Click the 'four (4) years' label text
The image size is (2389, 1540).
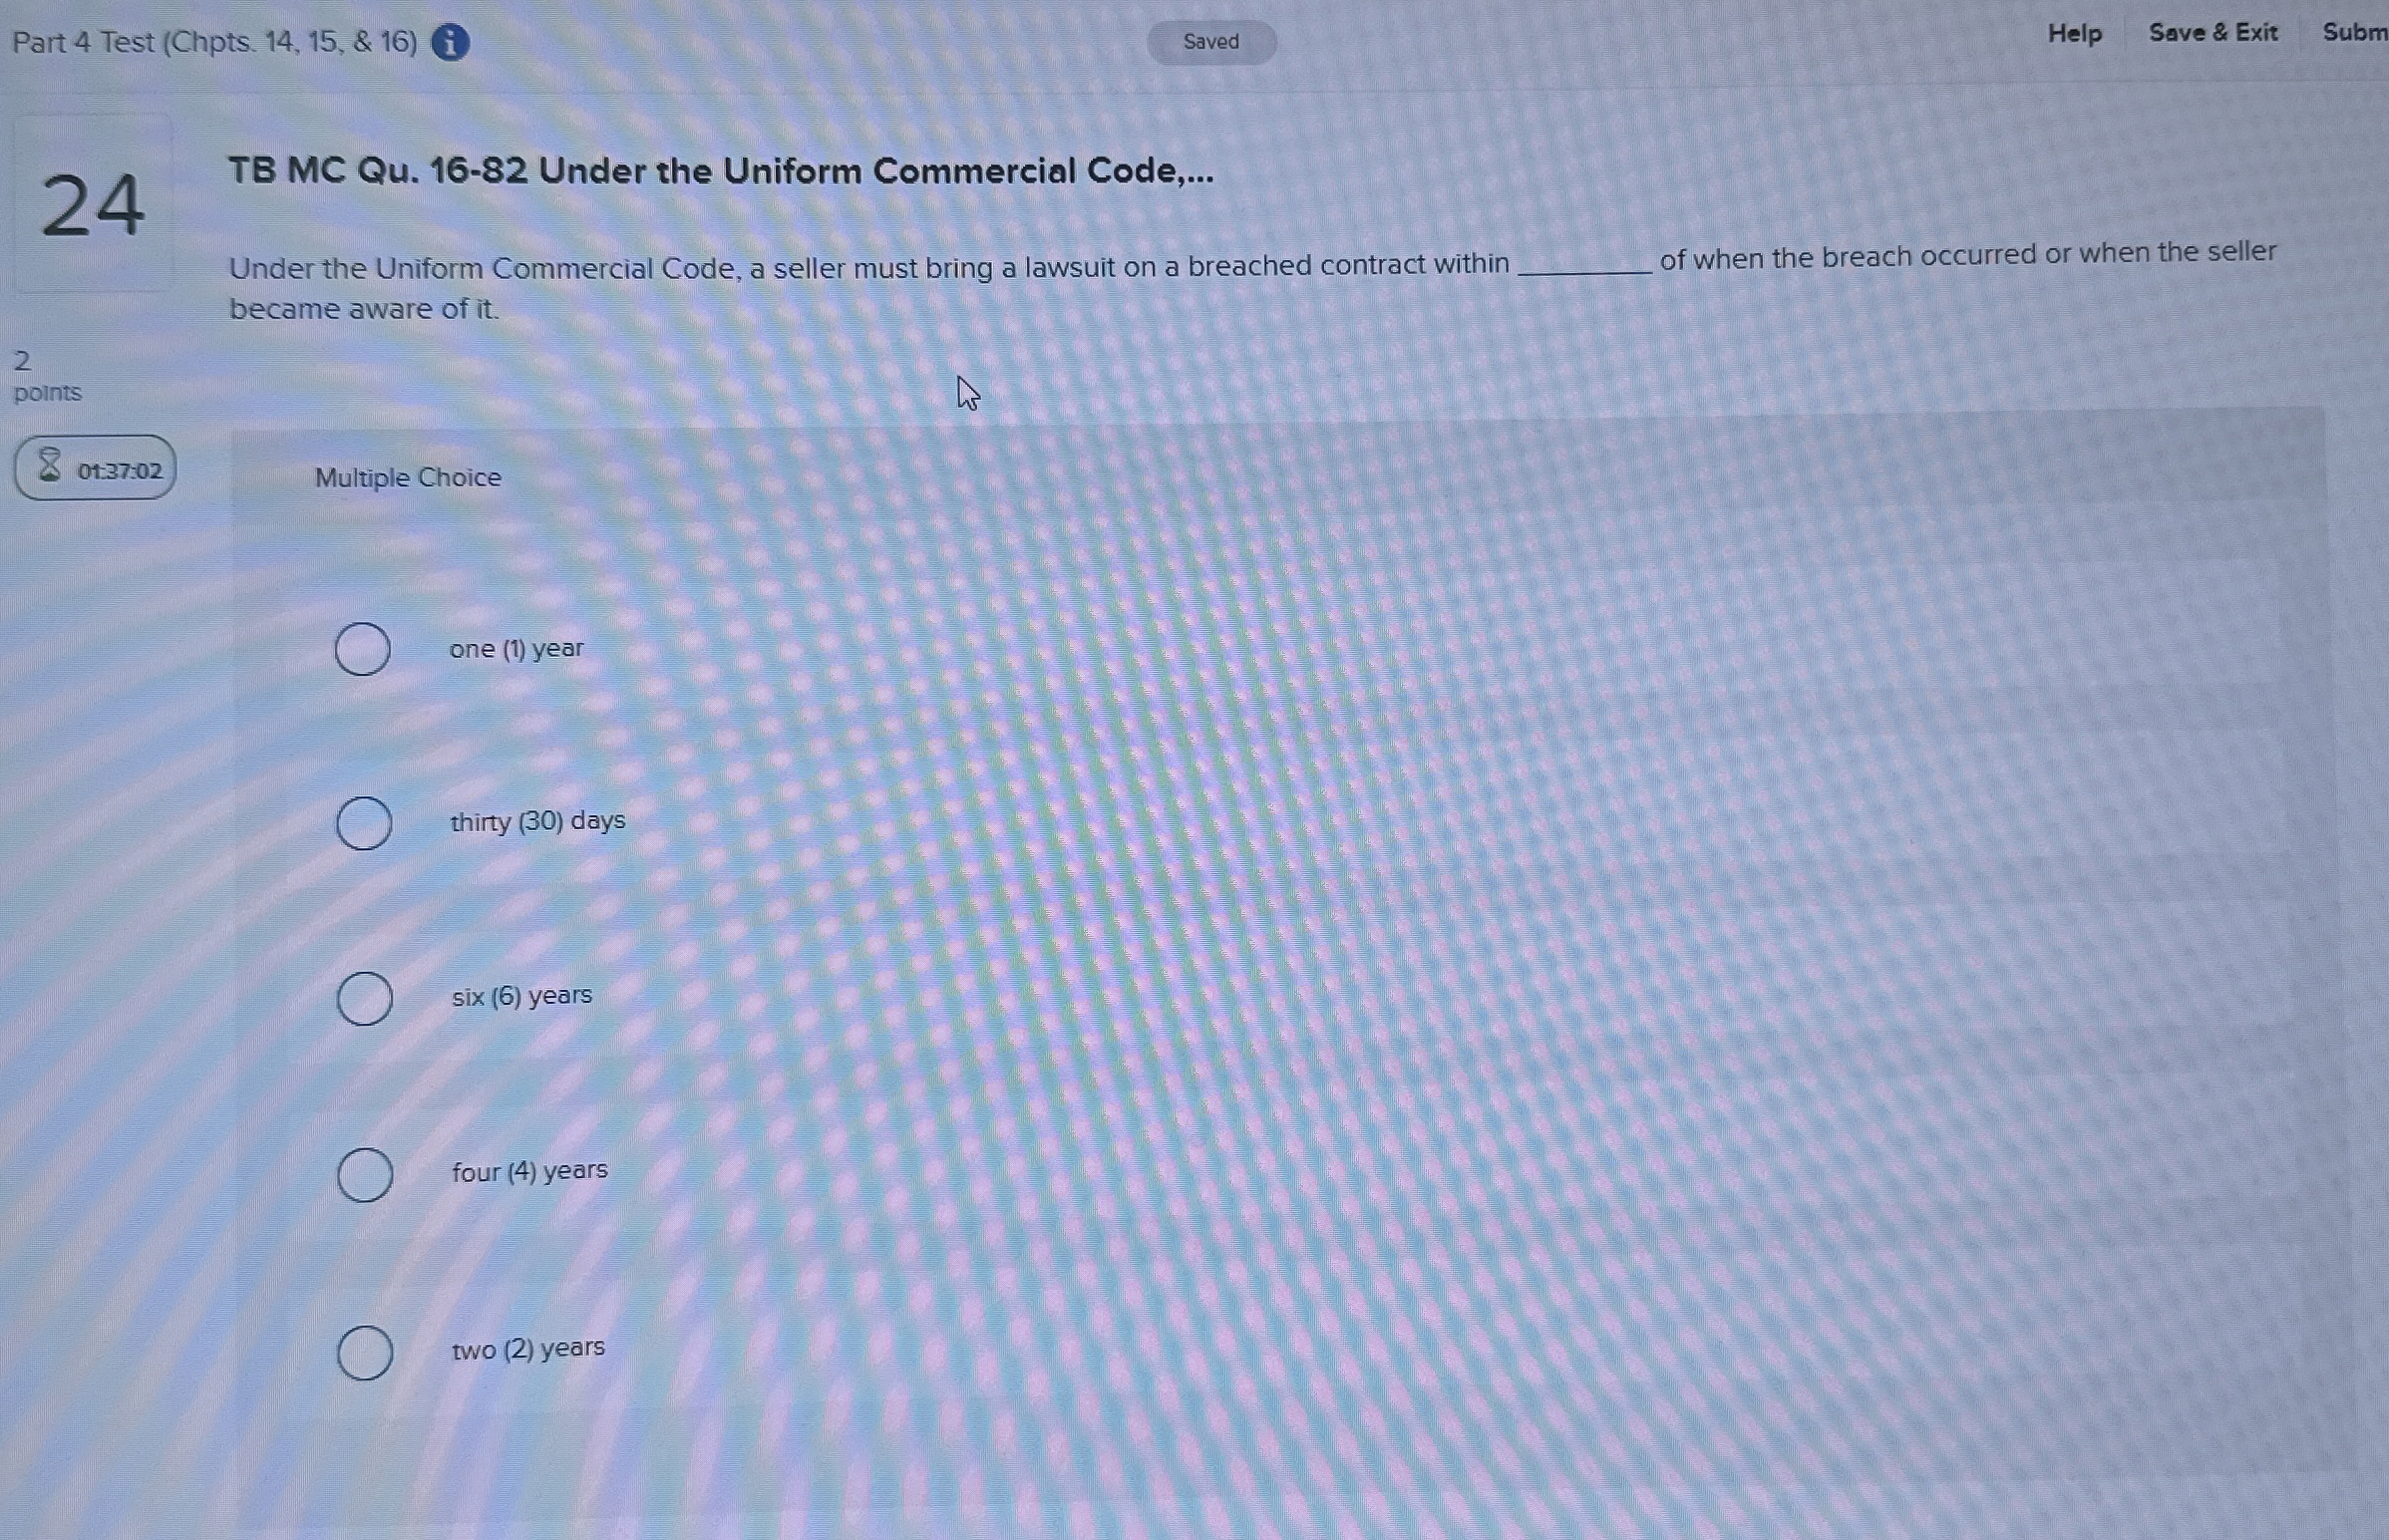coord(529,1171)
